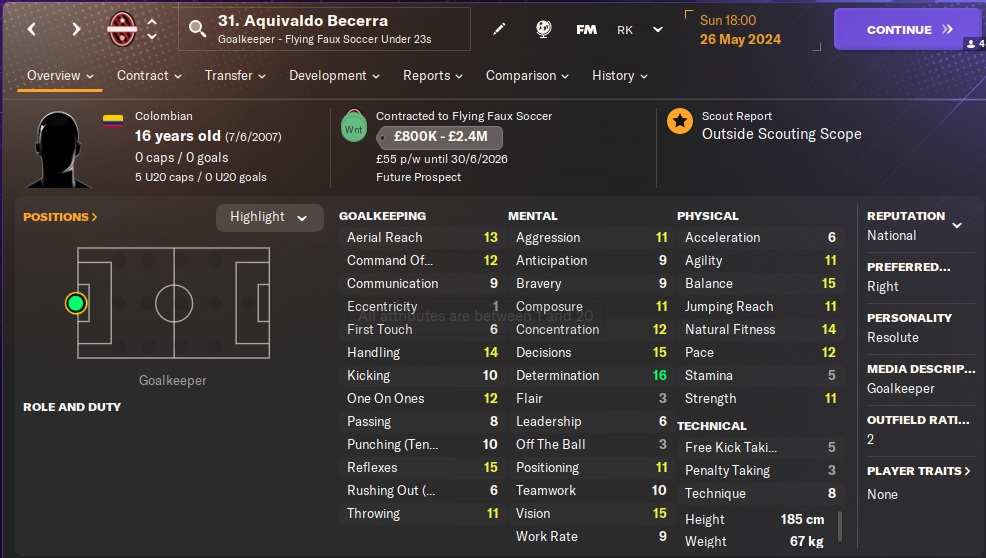Open the Highlight attributes dropdown
986x558 pixels.
point(269,217)
